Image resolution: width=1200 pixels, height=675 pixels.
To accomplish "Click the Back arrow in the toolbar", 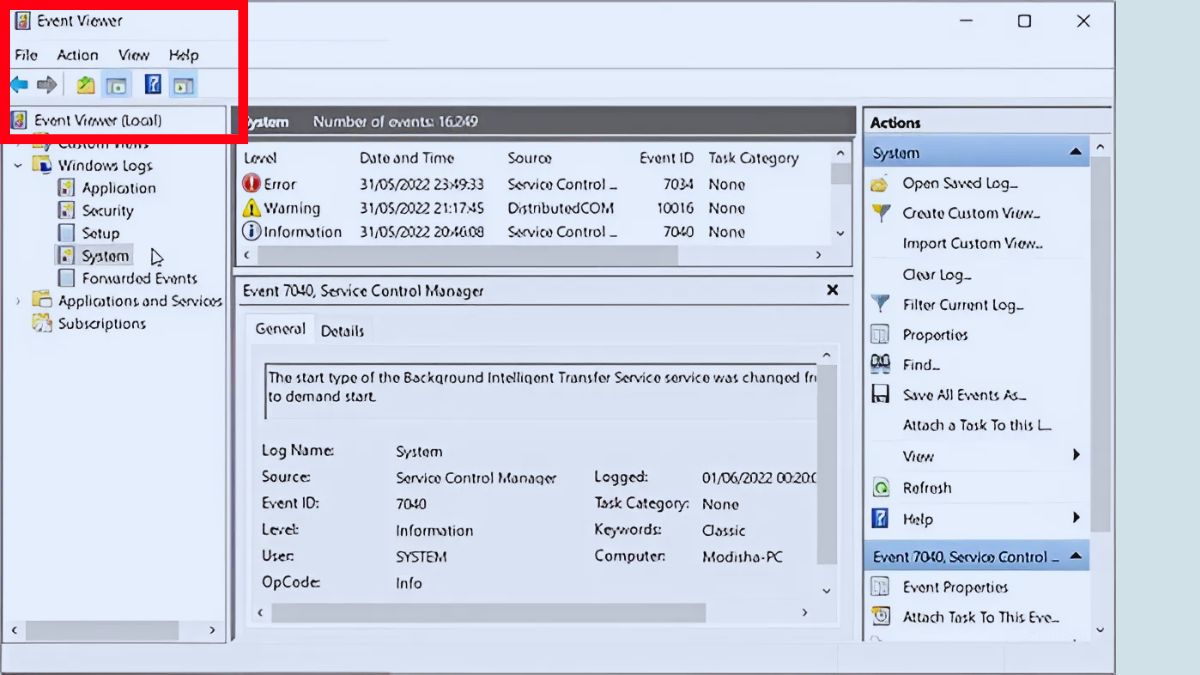I will tap(19, 85).
